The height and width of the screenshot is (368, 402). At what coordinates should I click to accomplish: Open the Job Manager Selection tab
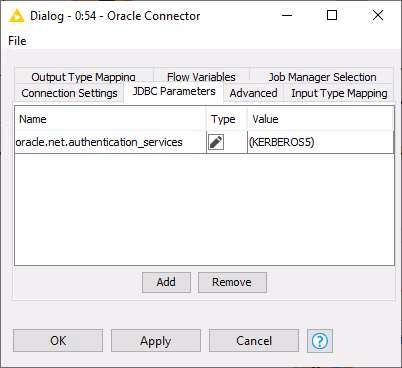click(x=322, y=77)
